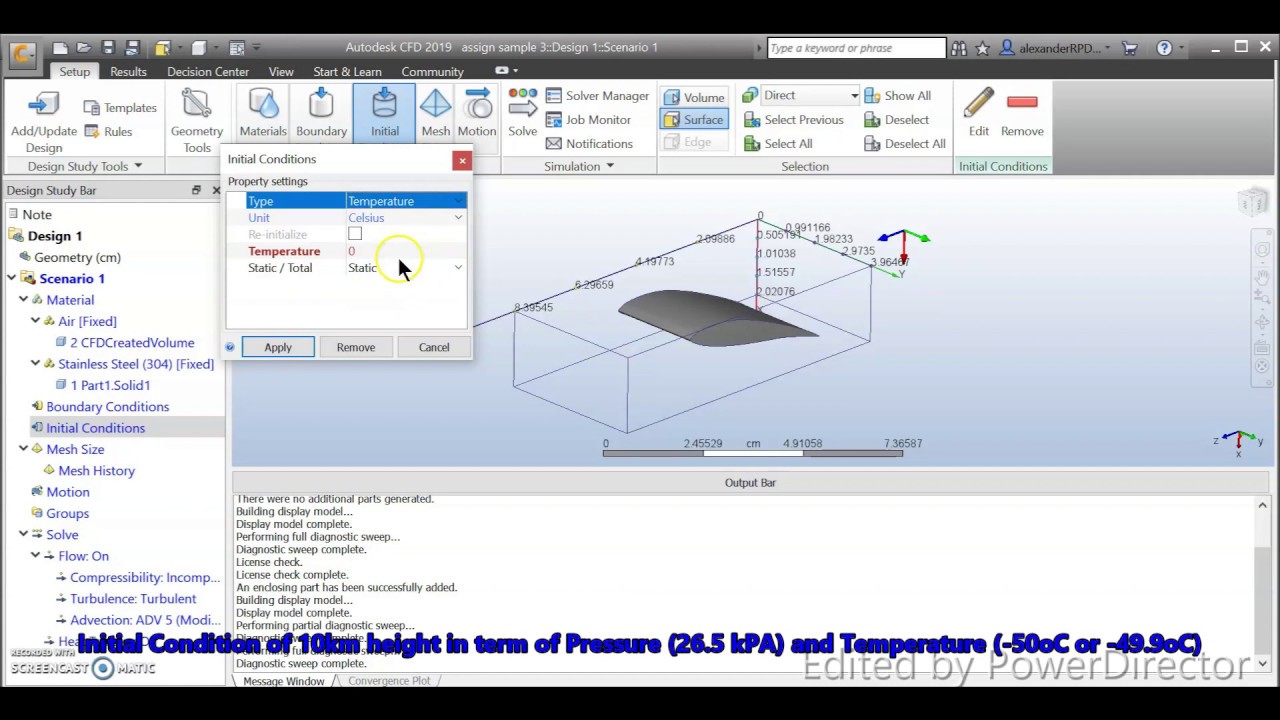The width and height of the screenshot is (1280, 720).
Task: Click the Open folder icon in quick access
Action: click(x=85, y=47)
